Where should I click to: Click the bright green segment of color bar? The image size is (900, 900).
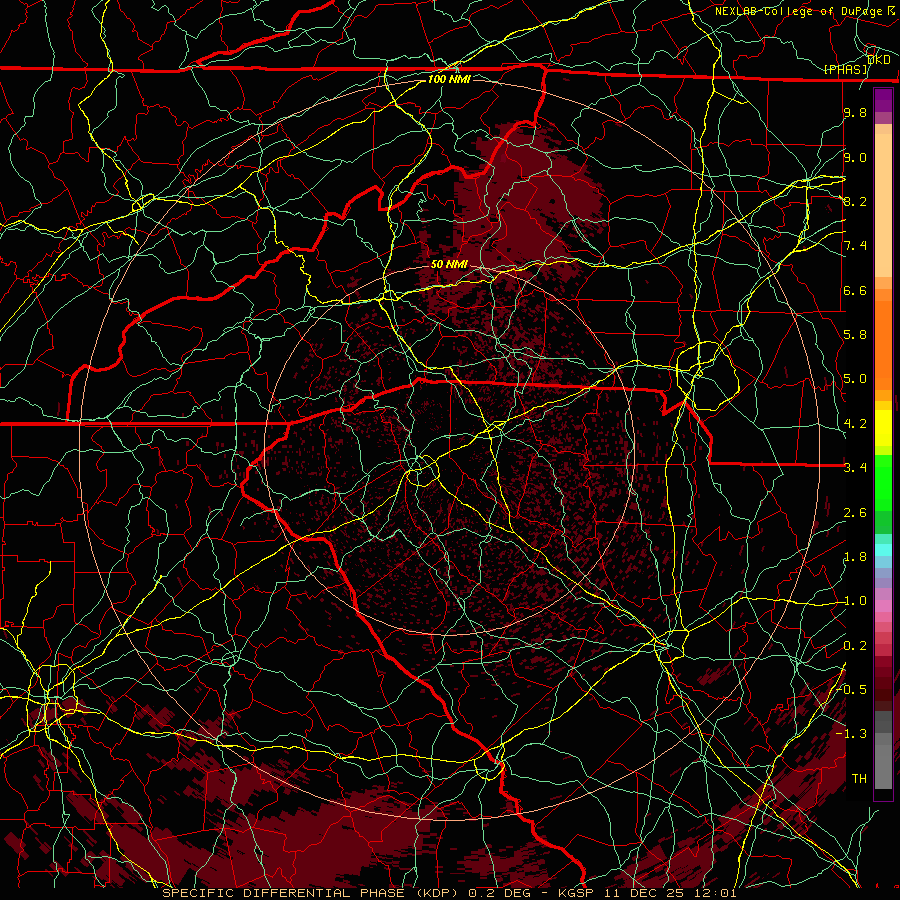pos(883,483)
